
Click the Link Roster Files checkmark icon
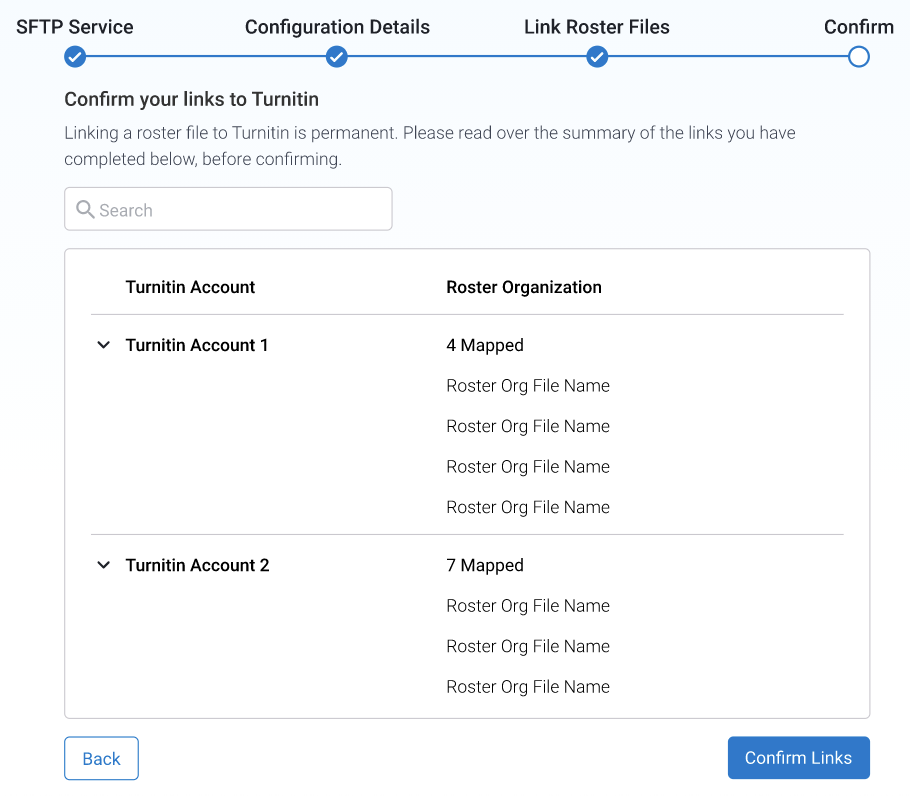(597, 57)
